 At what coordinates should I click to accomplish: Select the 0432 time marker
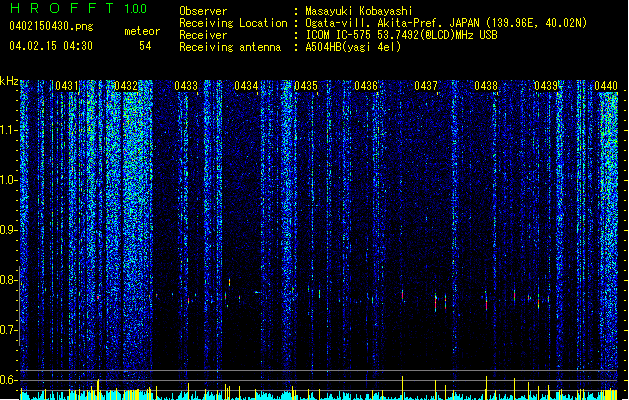[126, 86]
